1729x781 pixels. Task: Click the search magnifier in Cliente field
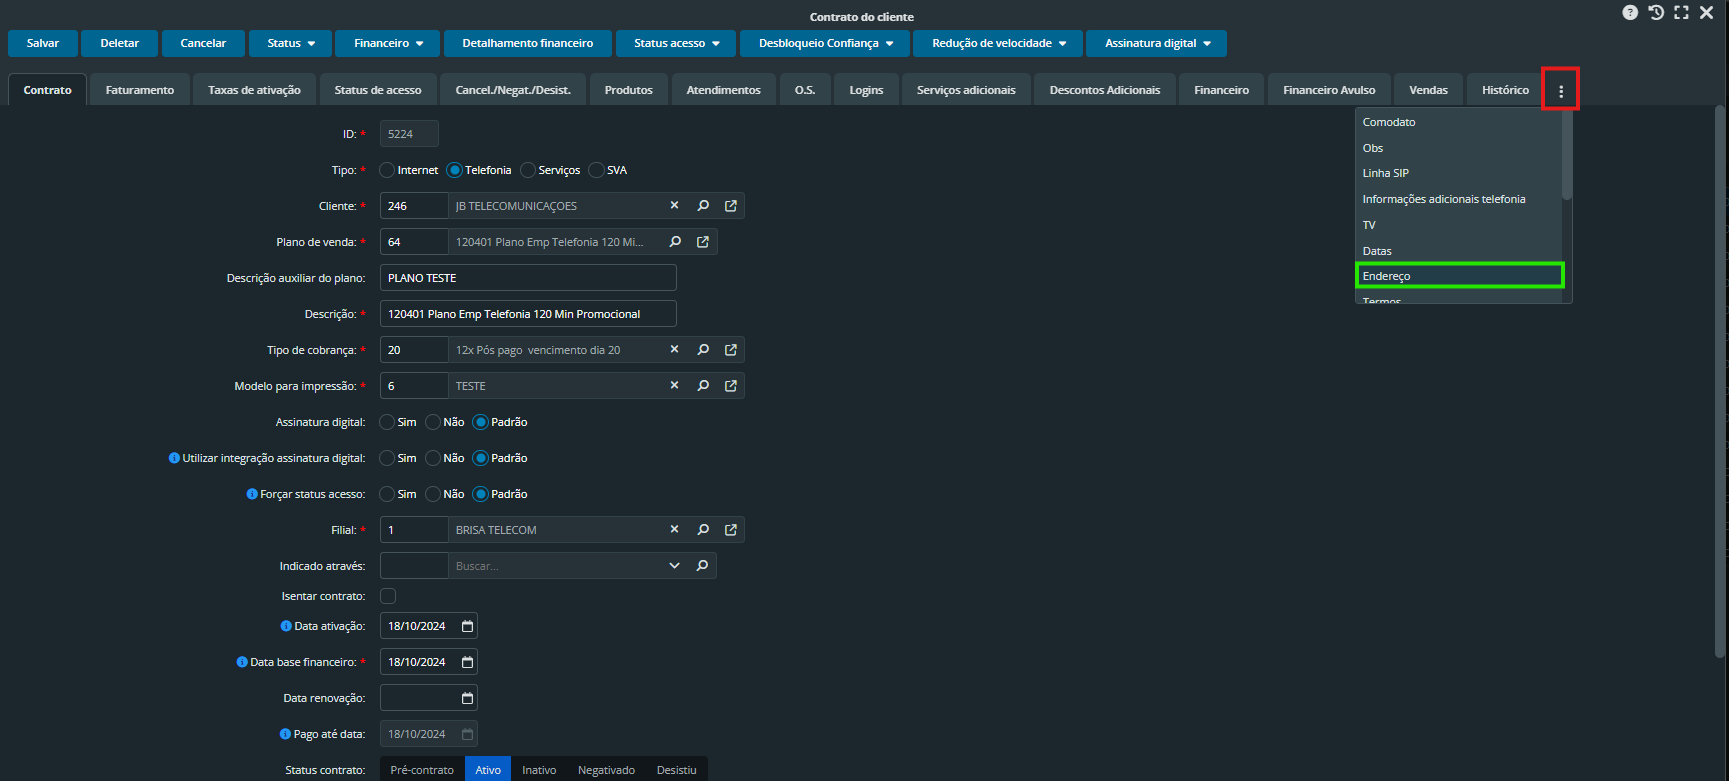(703, 206)
